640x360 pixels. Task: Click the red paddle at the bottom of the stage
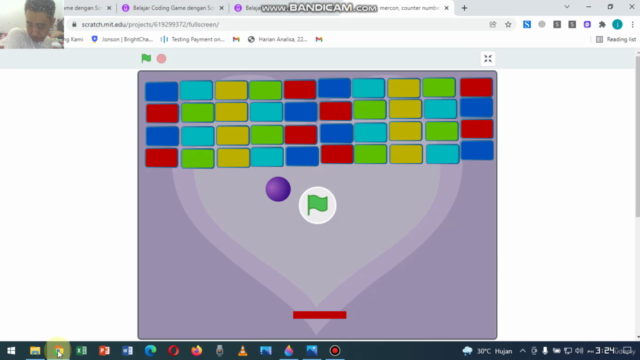pyautogui.click(x=320, y=315)
